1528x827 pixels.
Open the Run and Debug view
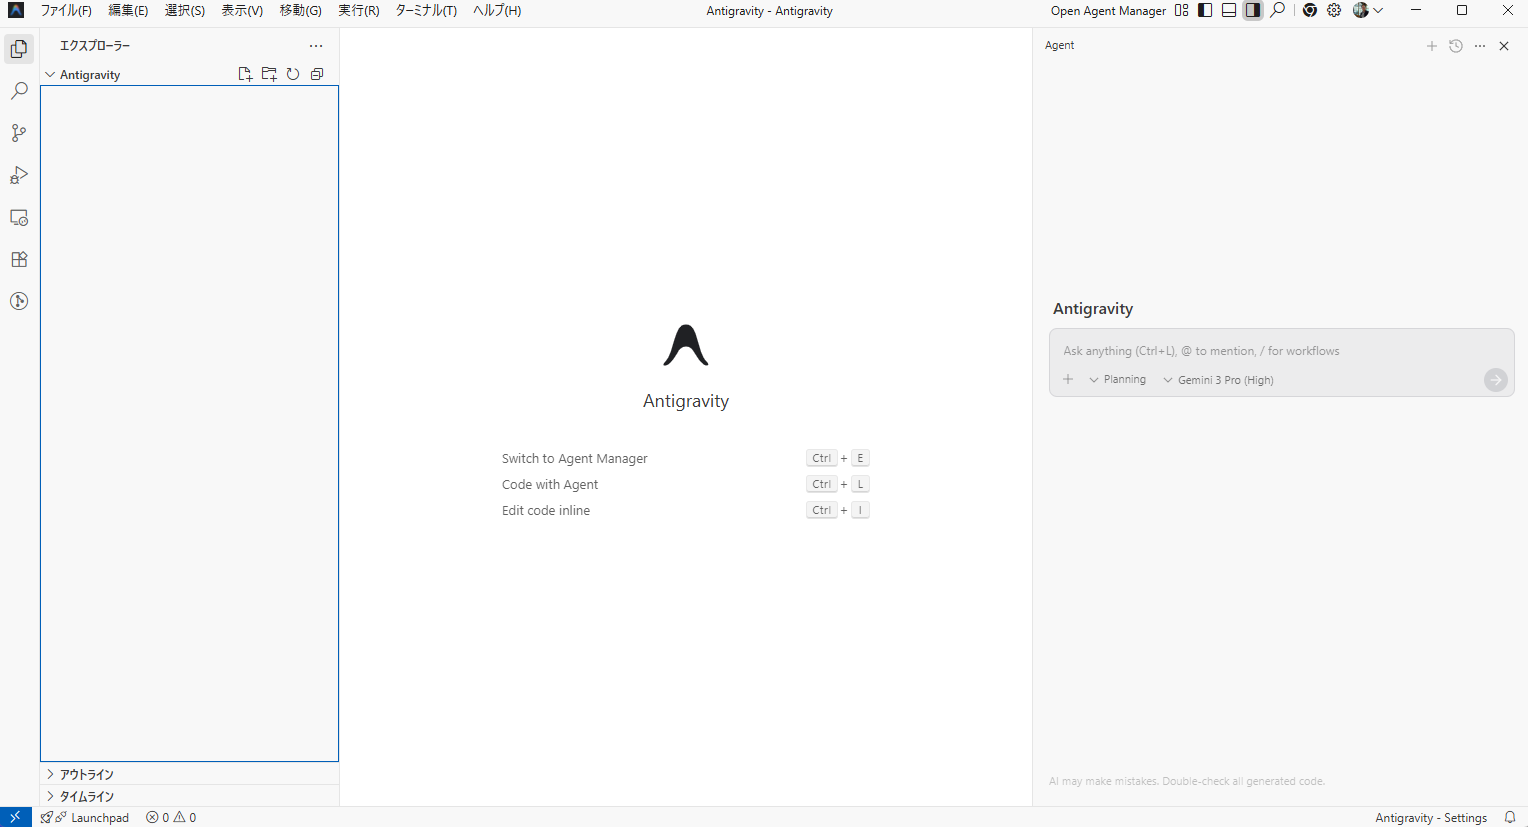[19, 175]
